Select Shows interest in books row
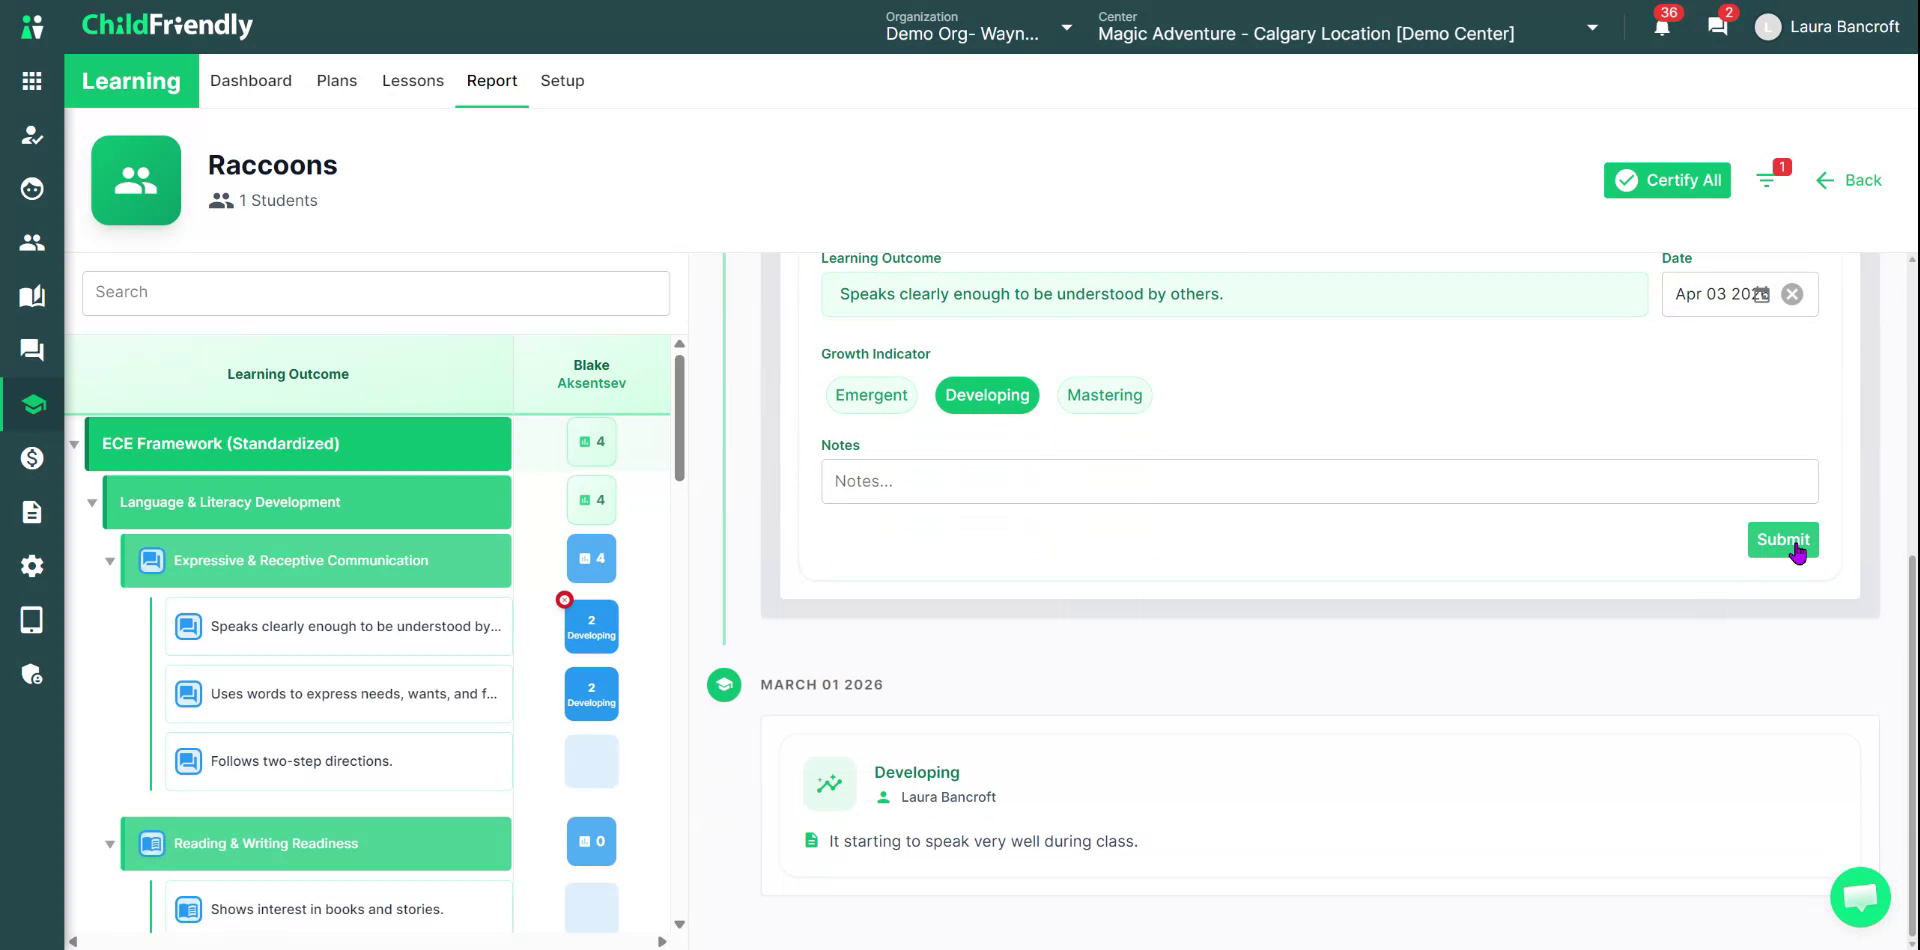Image resolution: width=1920 pixels, height=950 pixels. [339, 908]
